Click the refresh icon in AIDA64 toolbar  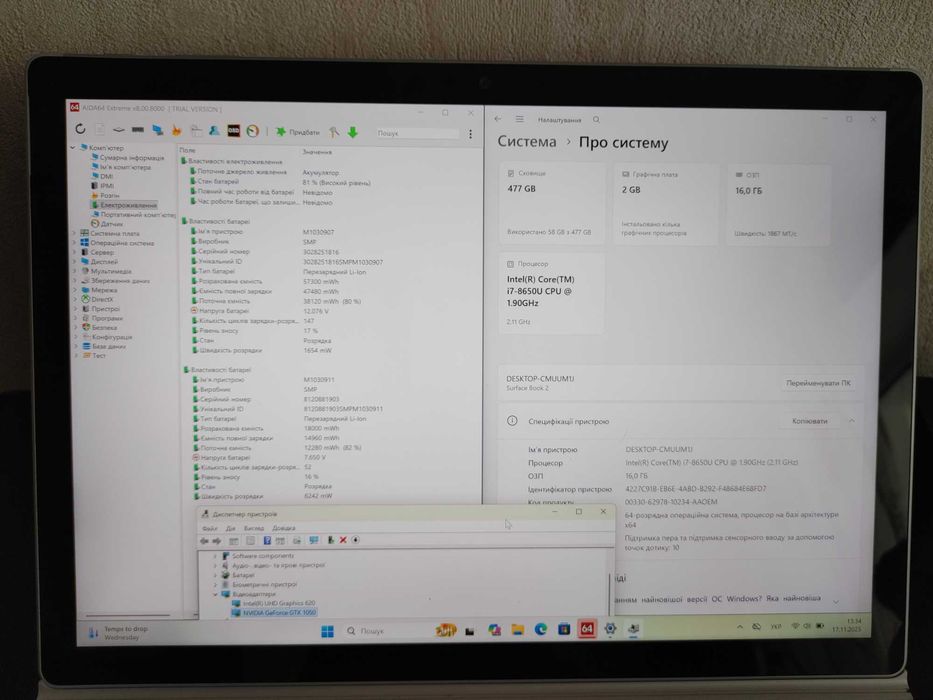click(81, 129)
